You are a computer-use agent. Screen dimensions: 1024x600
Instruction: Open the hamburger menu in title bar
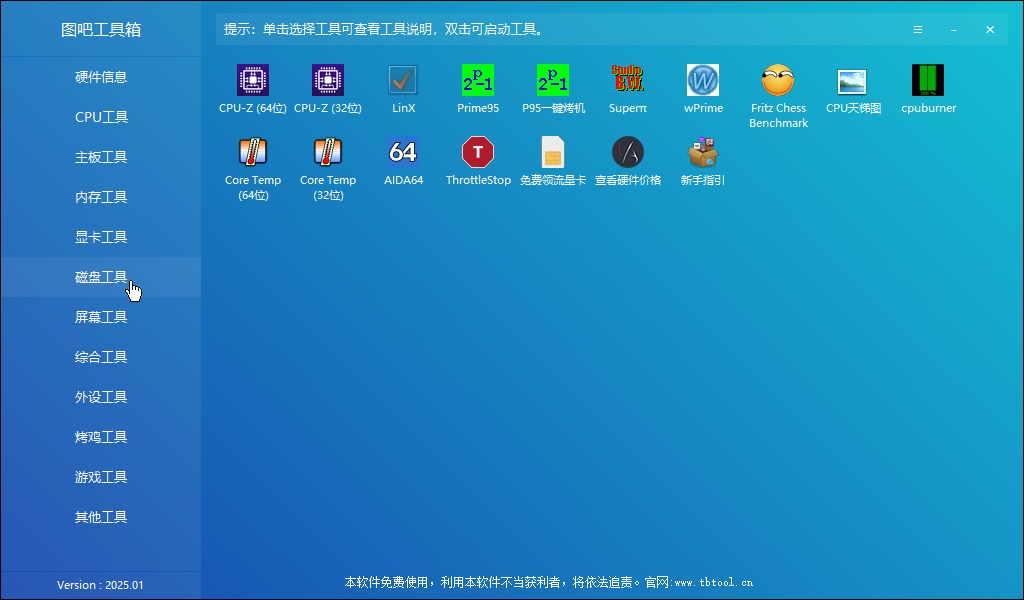[918, 29]
